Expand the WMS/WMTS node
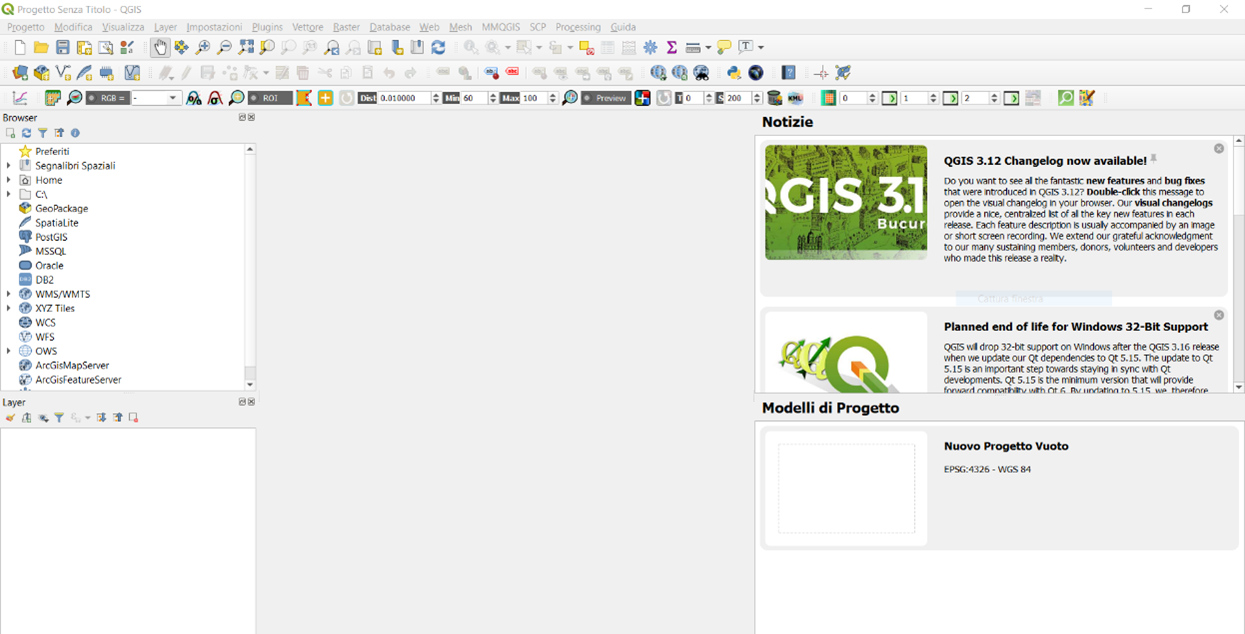This screenshot has height=634, width=1245. click(9, 294)
